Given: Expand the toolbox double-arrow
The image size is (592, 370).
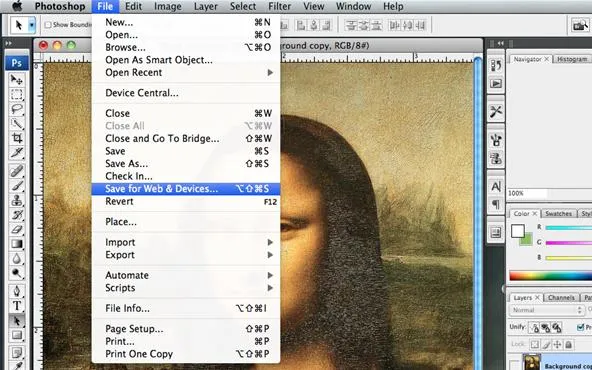Looking at the screenshot, I should (8, 44).
